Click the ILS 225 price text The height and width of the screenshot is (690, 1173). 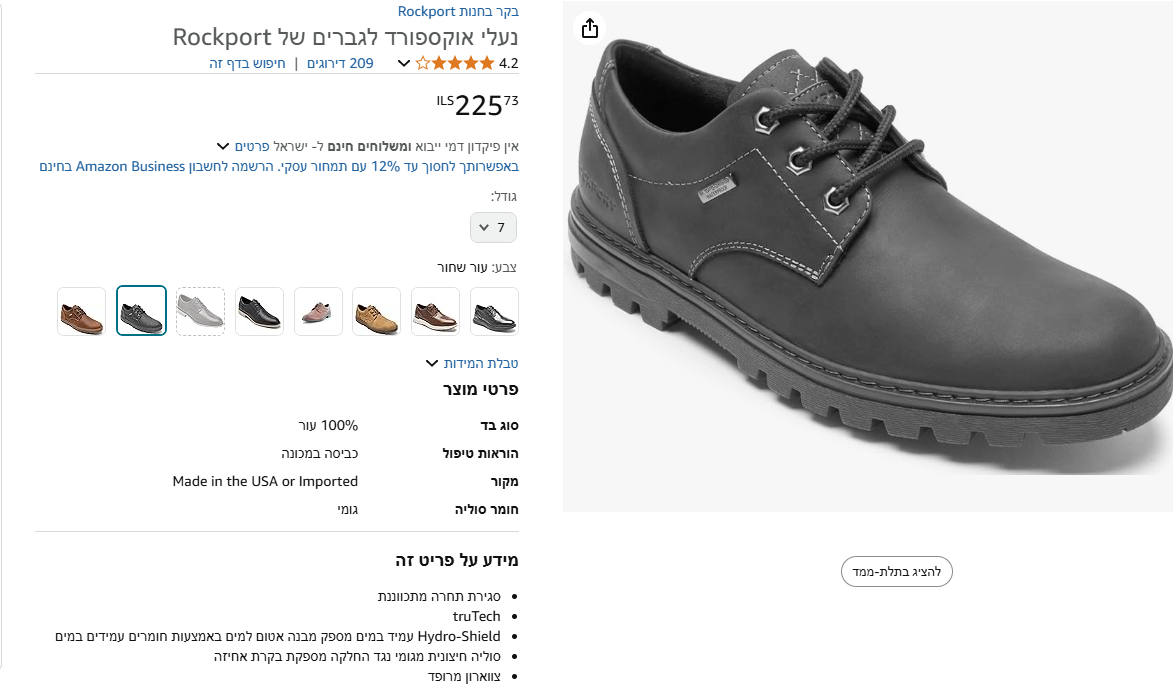pyautogui.click(x=478, y=103)
